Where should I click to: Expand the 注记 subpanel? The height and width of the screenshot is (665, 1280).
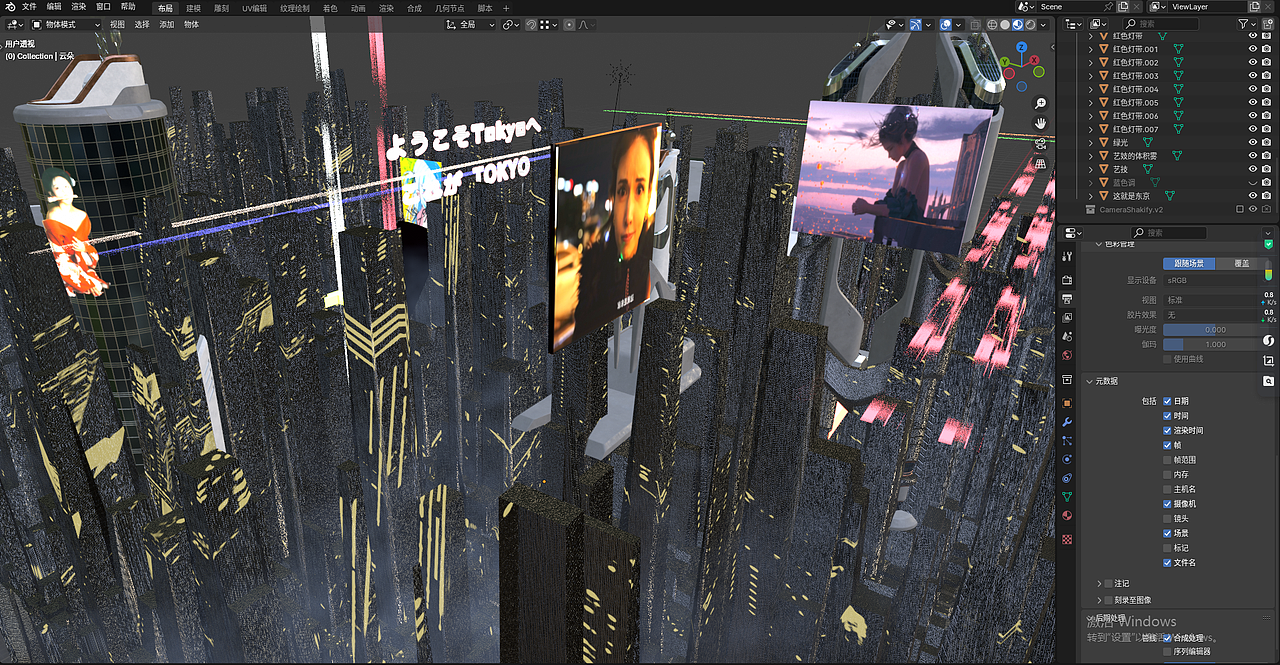point(1100,583)
